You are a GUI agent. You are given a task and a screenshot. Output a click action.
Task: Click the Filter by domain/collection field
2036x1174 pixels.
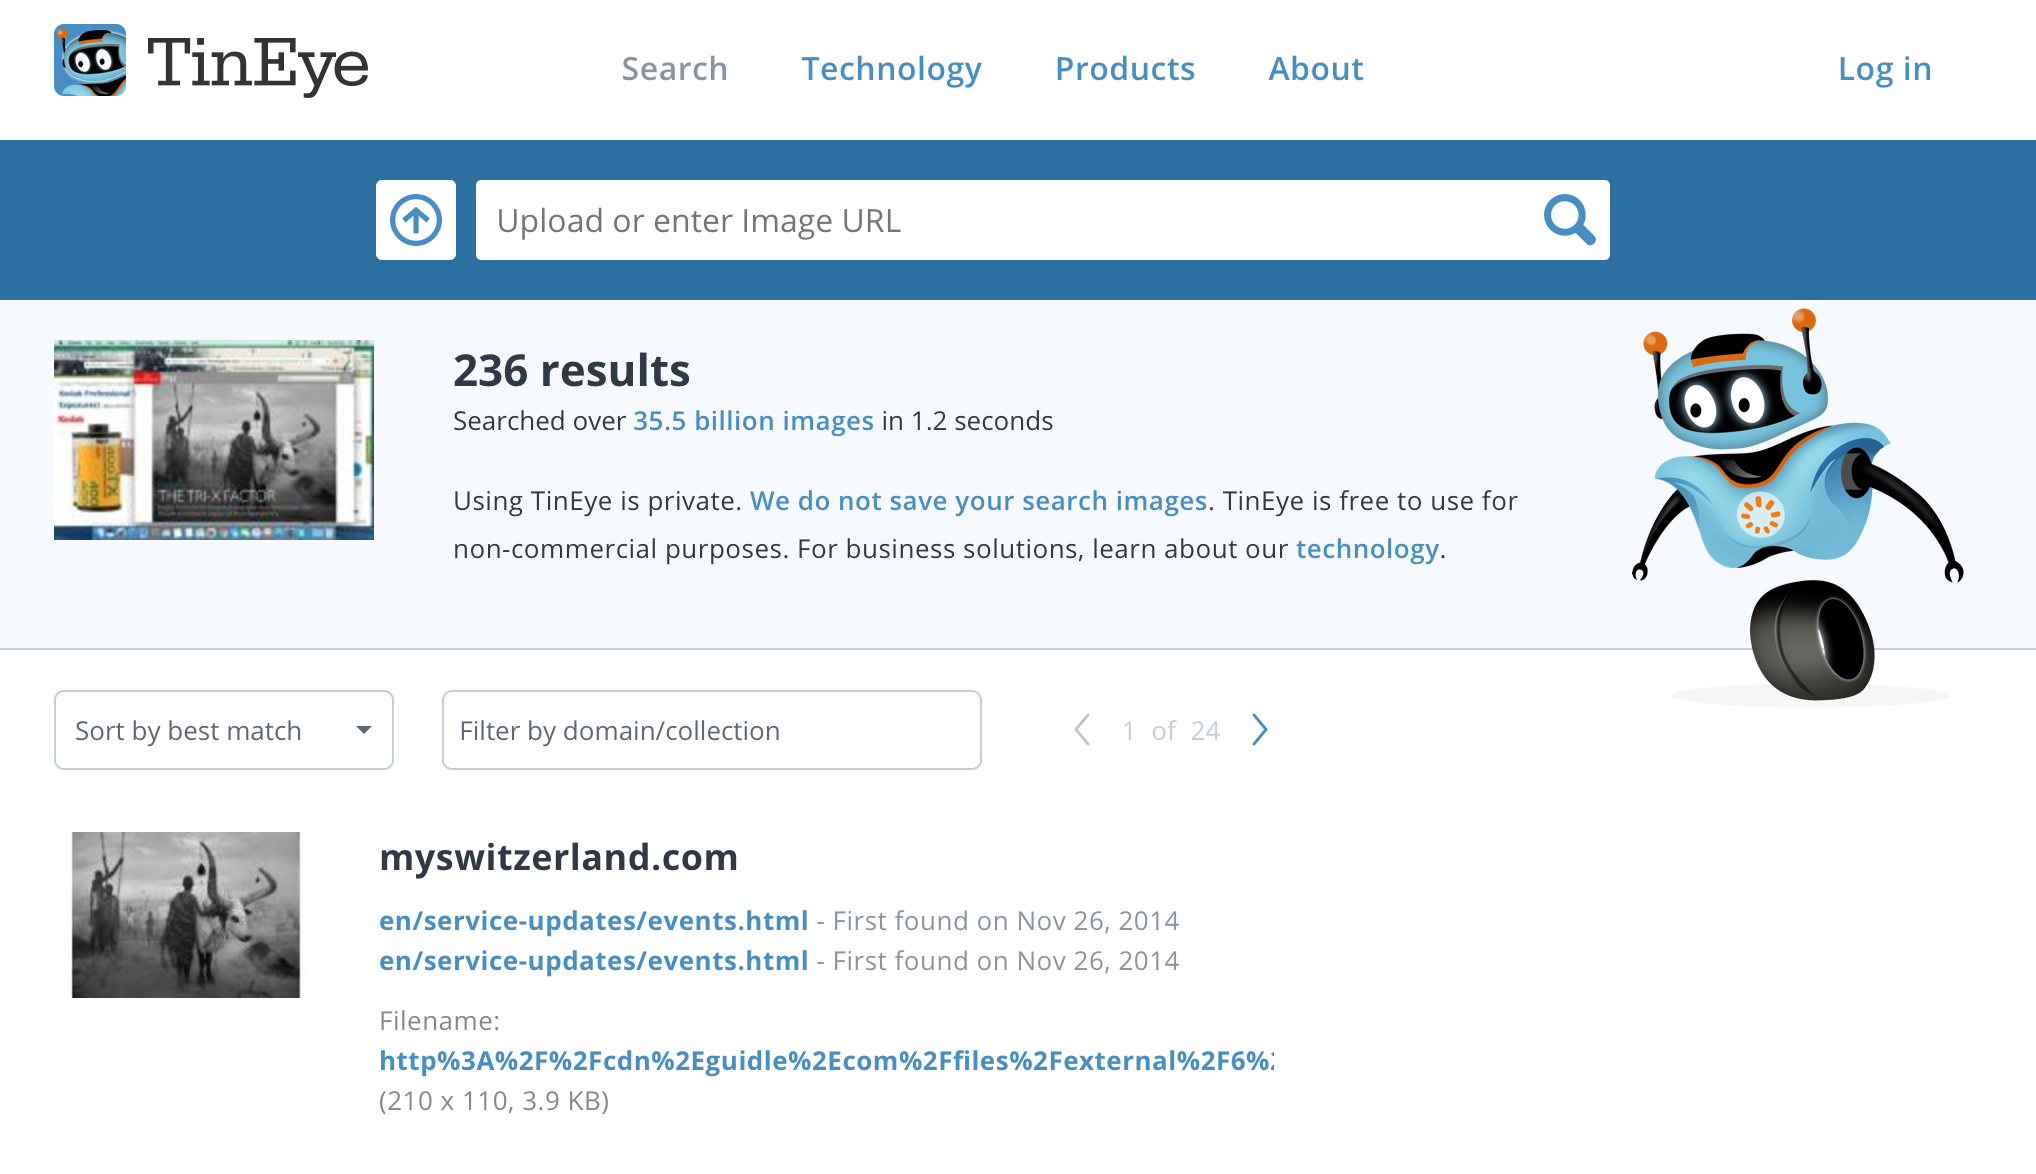point(712,730)
